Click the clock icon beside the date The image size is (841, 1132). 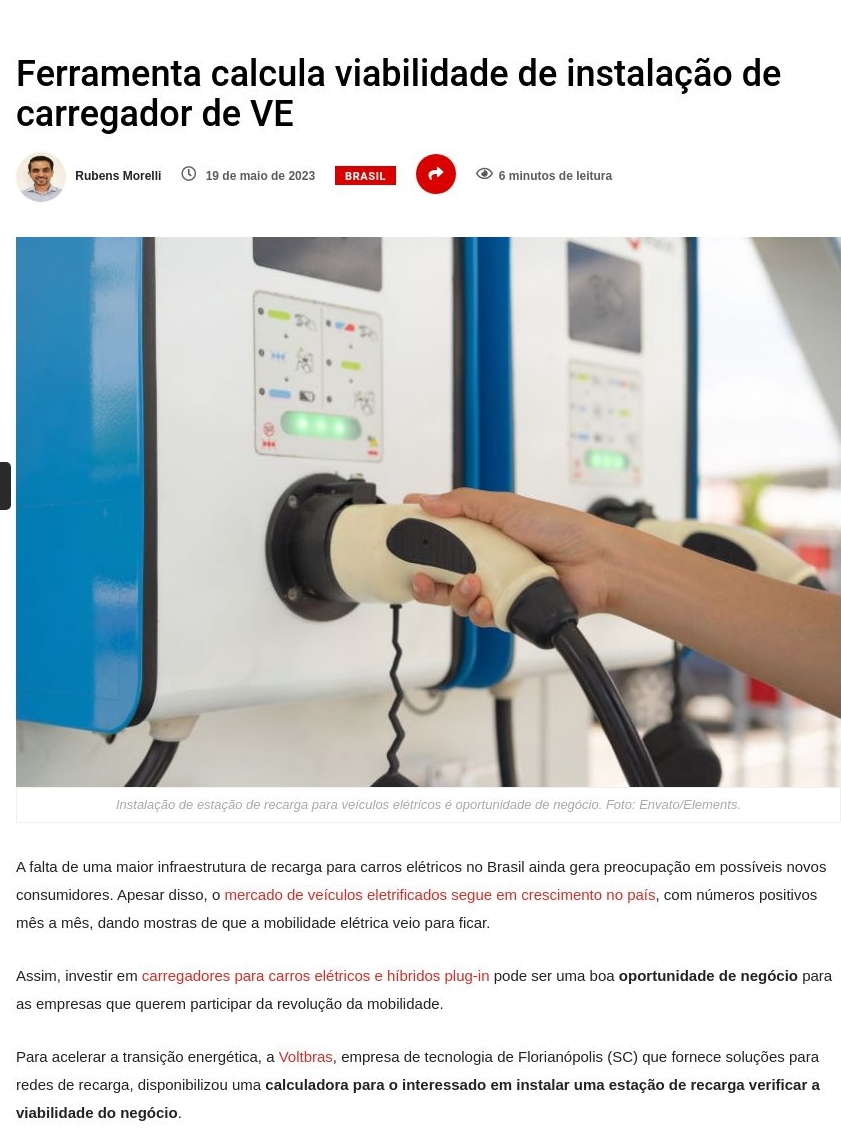(x=188, y=174)
